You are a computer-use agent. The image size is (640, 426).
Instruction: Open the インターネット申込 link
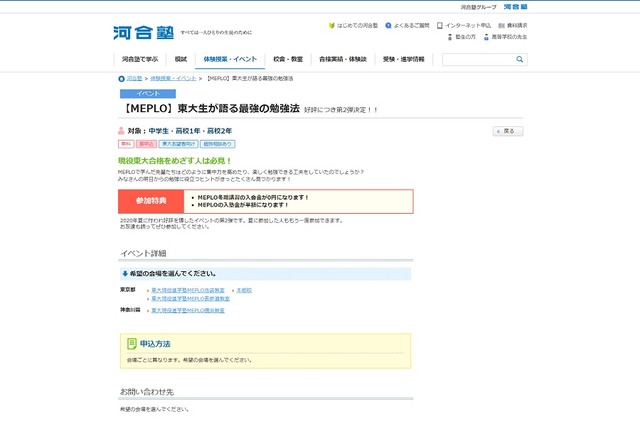464,26
